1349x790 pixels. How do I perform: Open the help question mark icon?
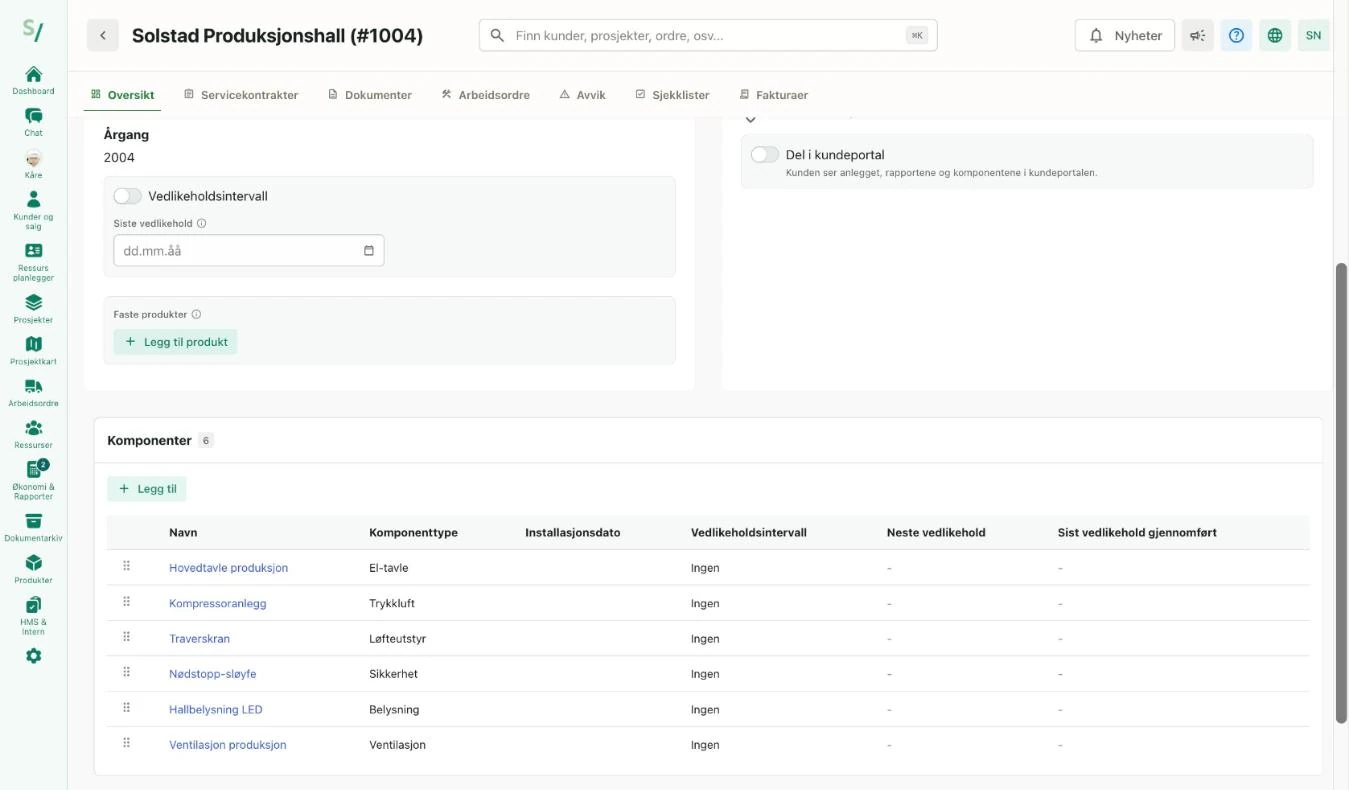1236,35
